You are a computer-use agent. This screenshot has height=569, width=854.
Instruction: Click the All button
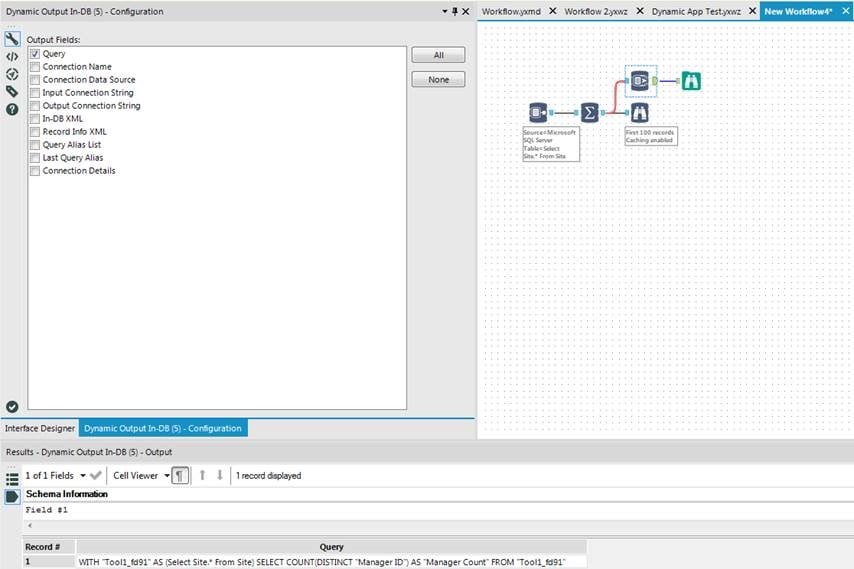(438, 55)
